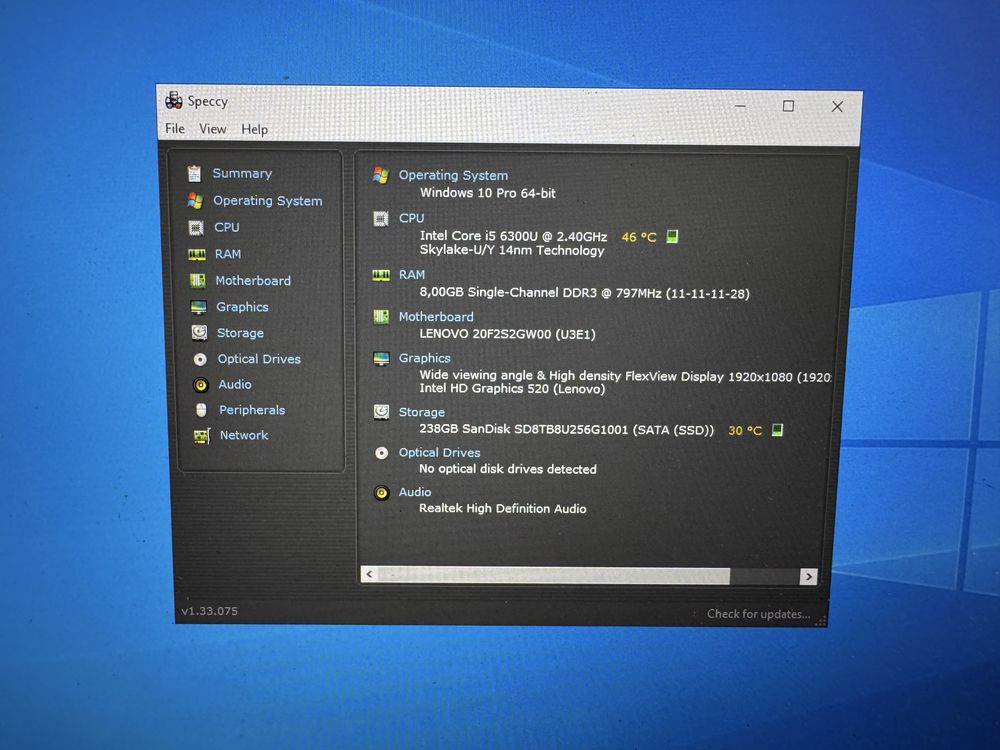Click text Intel Core i5 6300U @ 2.40GHz
Viewport: 1000px width, 750px height.
coord(513,236)
